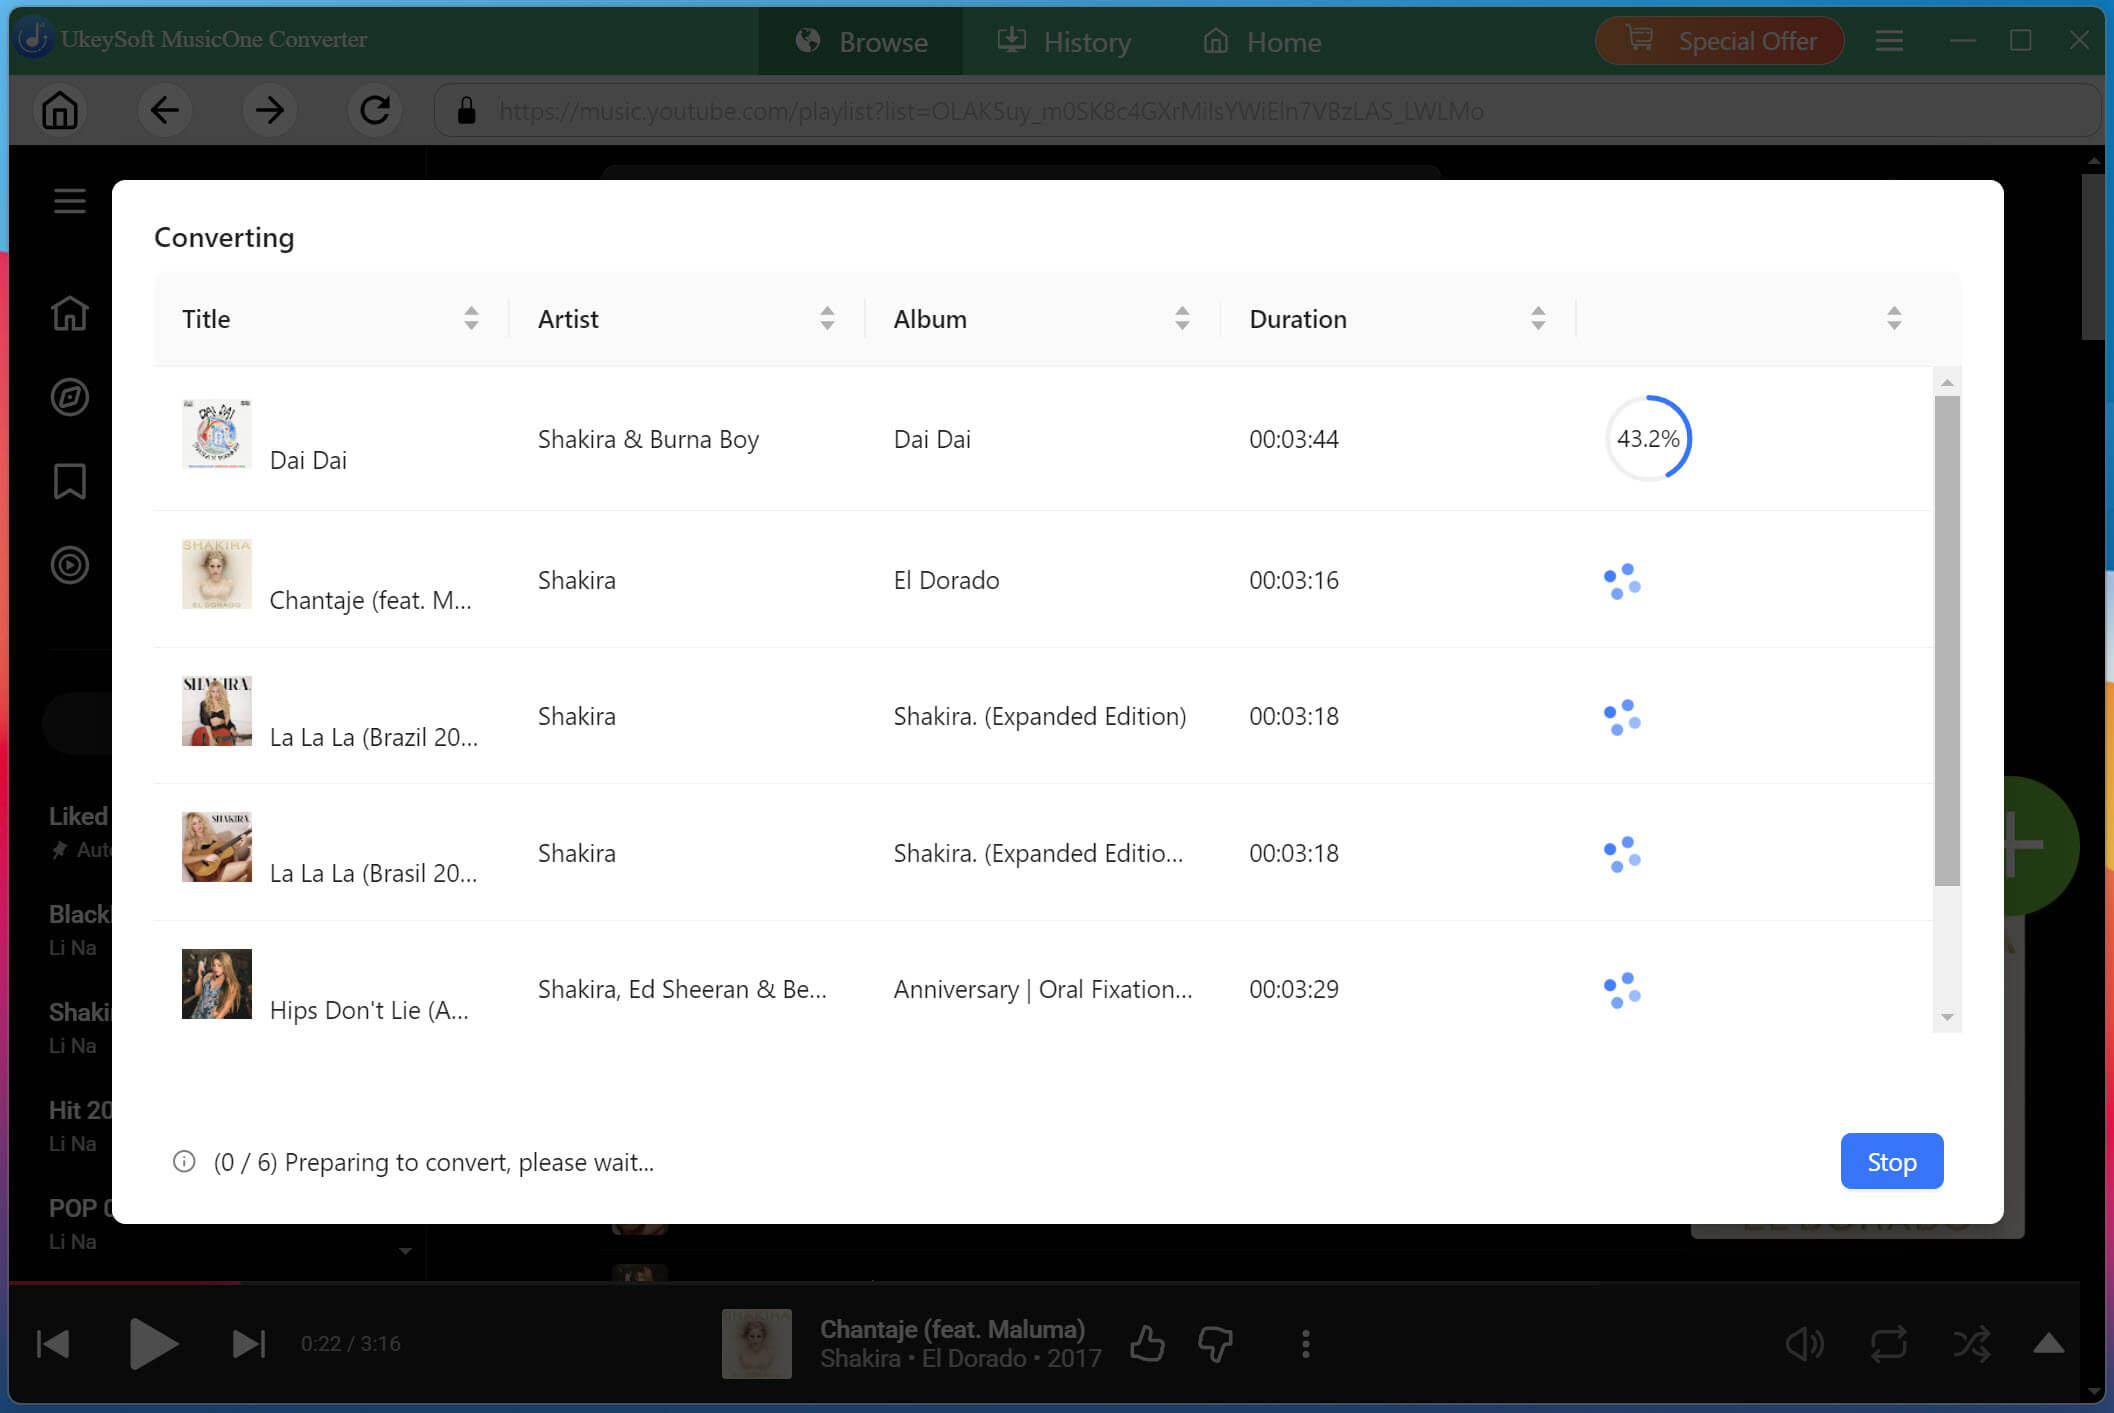Screen dimensions: 2114x1413
Task: Click the Converting list scrollbar thumb
Action: click(x=1946, y=640)
